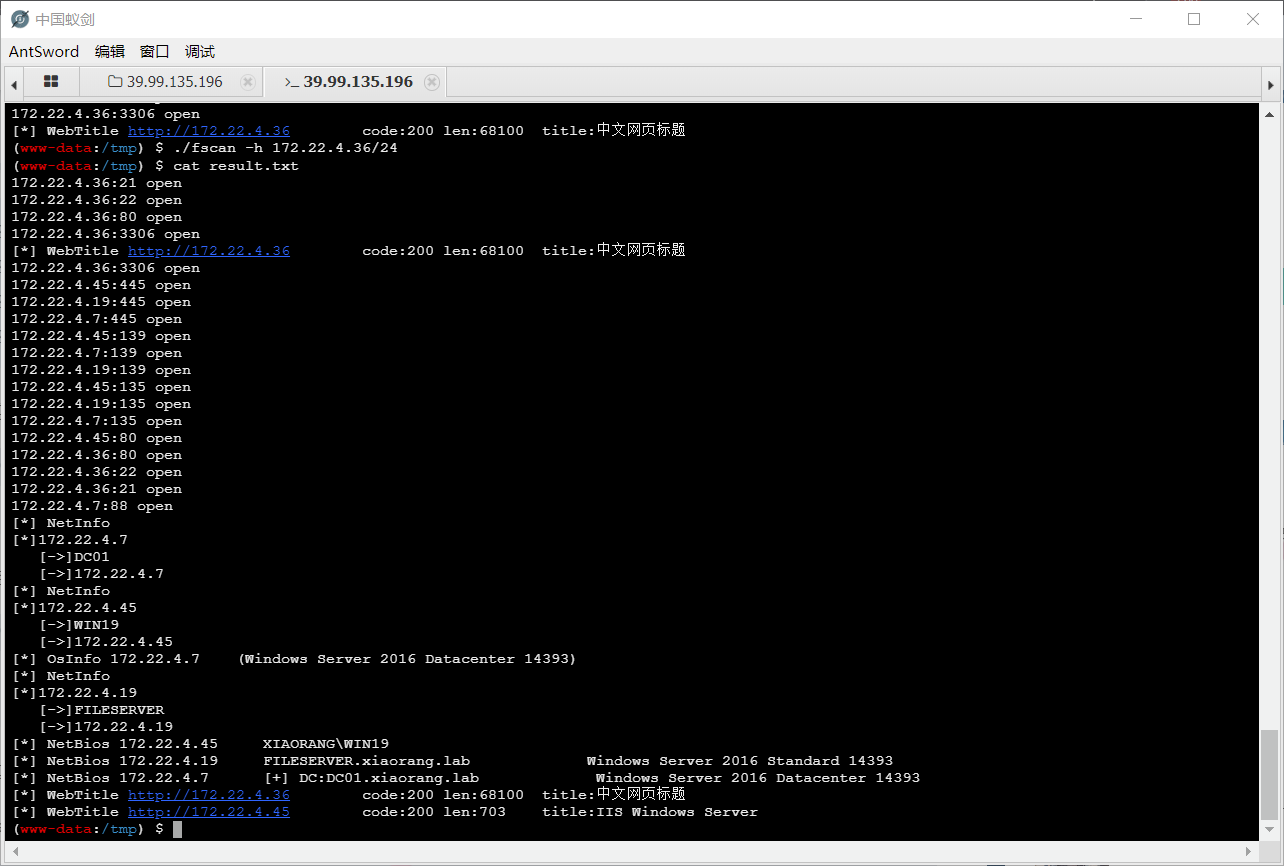Open the 窗口 (Window) menu
Image resolution: width=1284 pixels, height=866 pixels.
point(155,52)
